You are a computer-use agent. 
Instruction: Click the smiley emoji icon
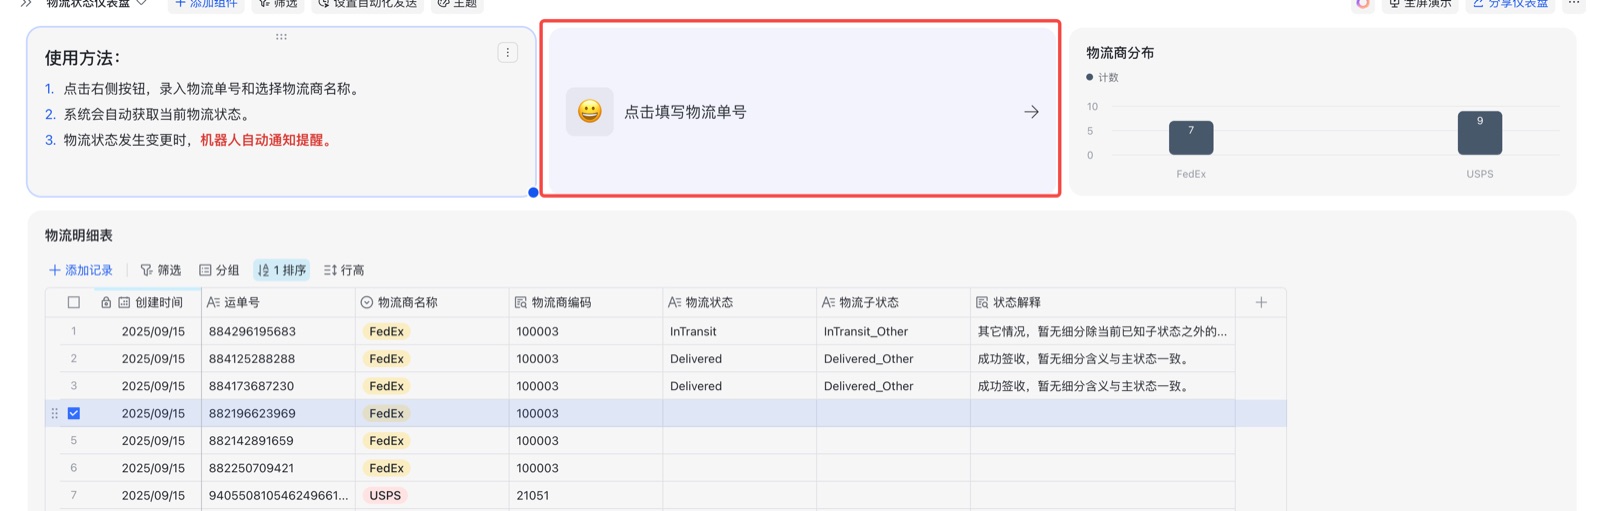click(x=590, y=112)
